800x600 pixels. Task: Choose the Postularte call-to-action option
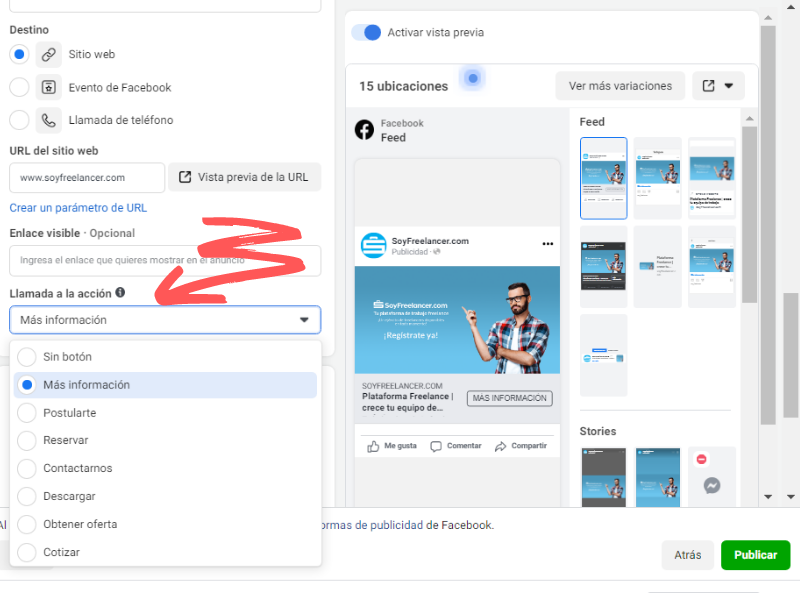(x=165, y=413)
